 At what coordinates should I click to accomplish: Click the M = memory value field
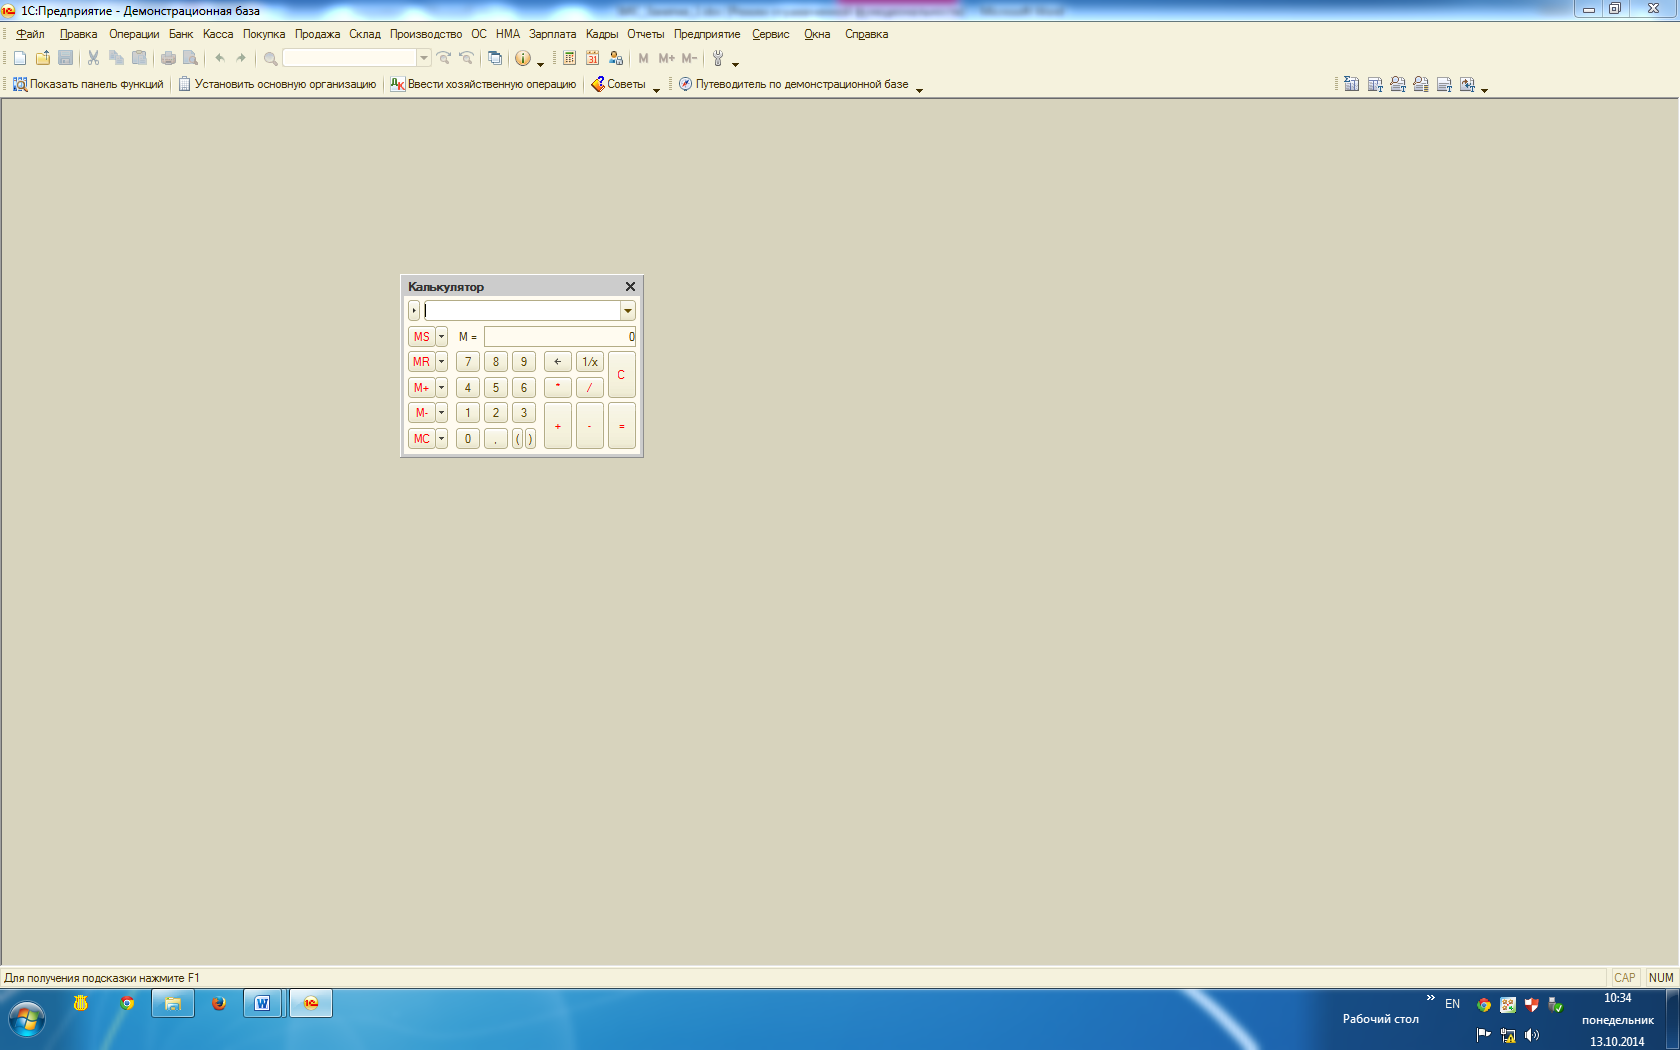560,337
